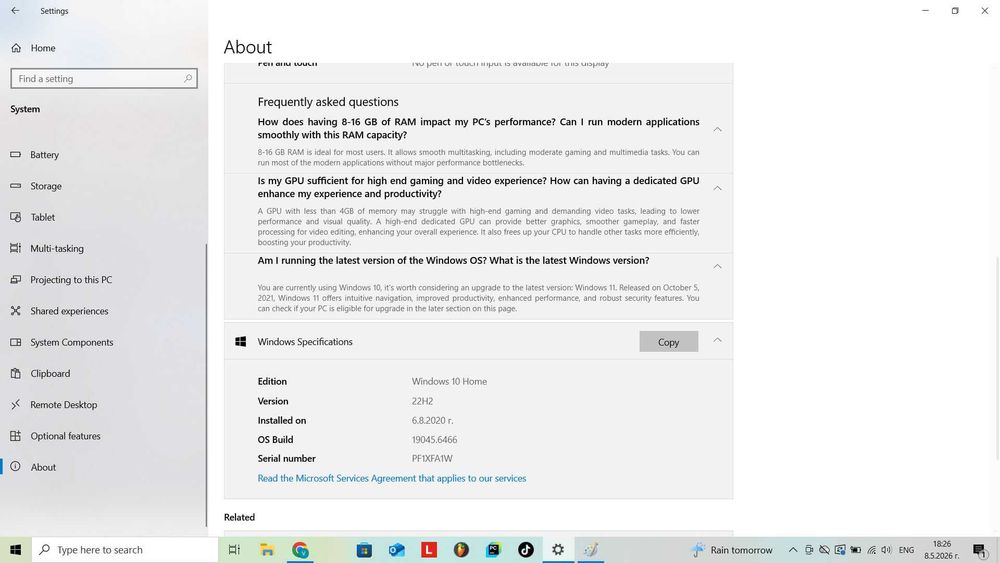The image size is (1000, 563).
Task: Open Outlook from the taskbar
Action: pyautogui.click(x=397, y=550)
